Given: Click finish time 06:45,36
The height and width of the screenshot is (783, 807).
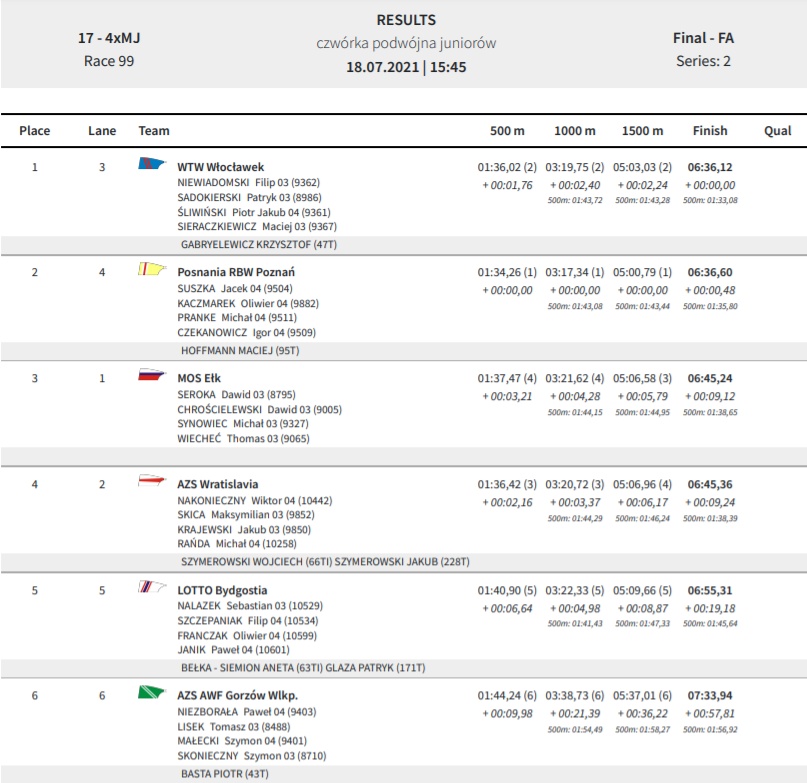Looking at the screenshot, I should [x=710, y=484].
